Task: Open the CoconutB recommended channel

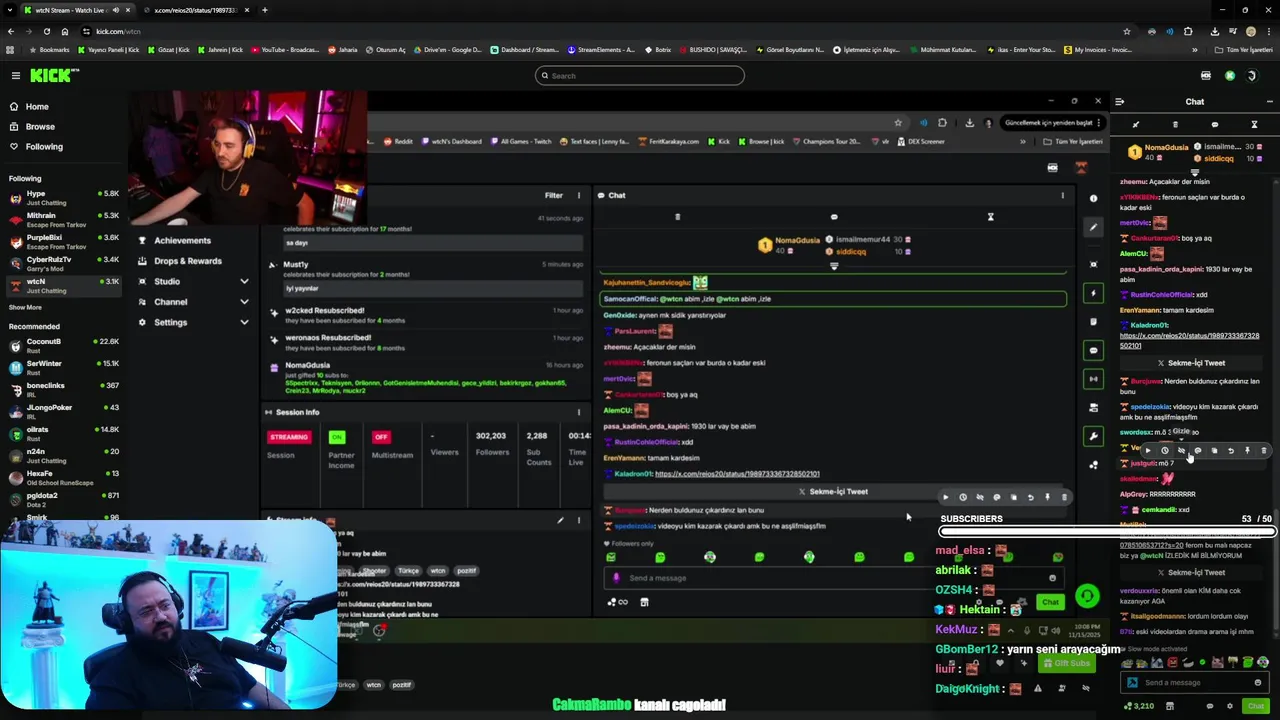Action: tap(62, 346)
